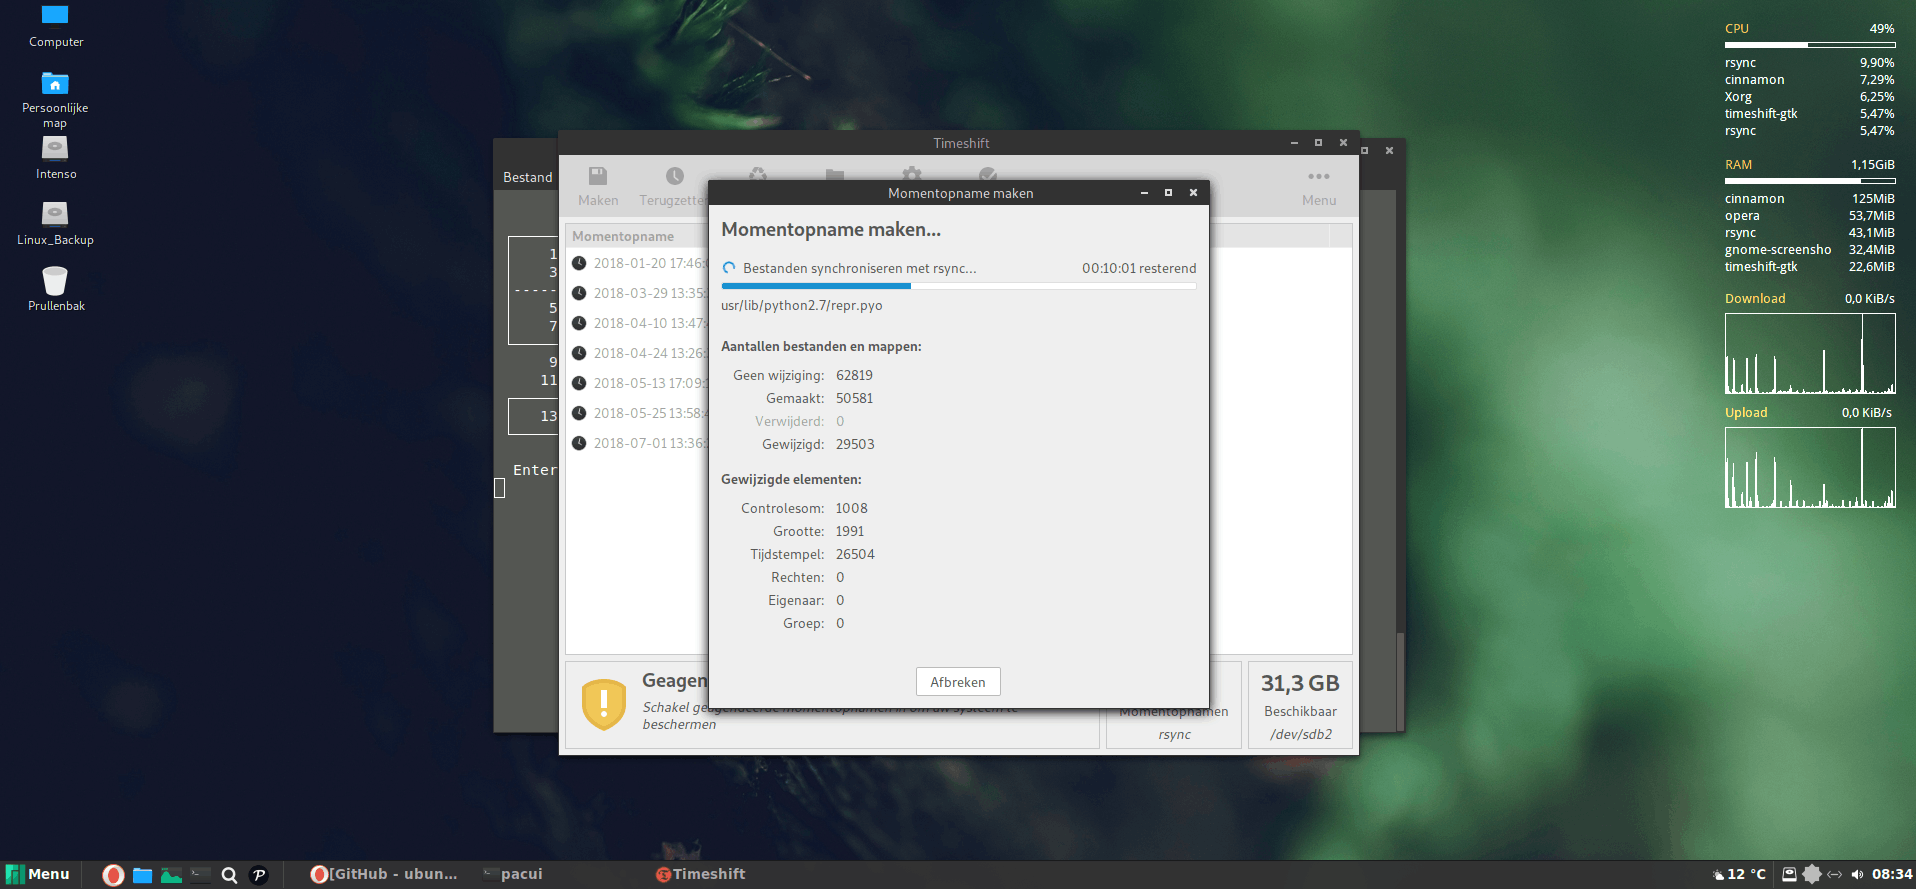Click the Upload network graph
Viewport: 1916px width, 889px height.
1810,468
